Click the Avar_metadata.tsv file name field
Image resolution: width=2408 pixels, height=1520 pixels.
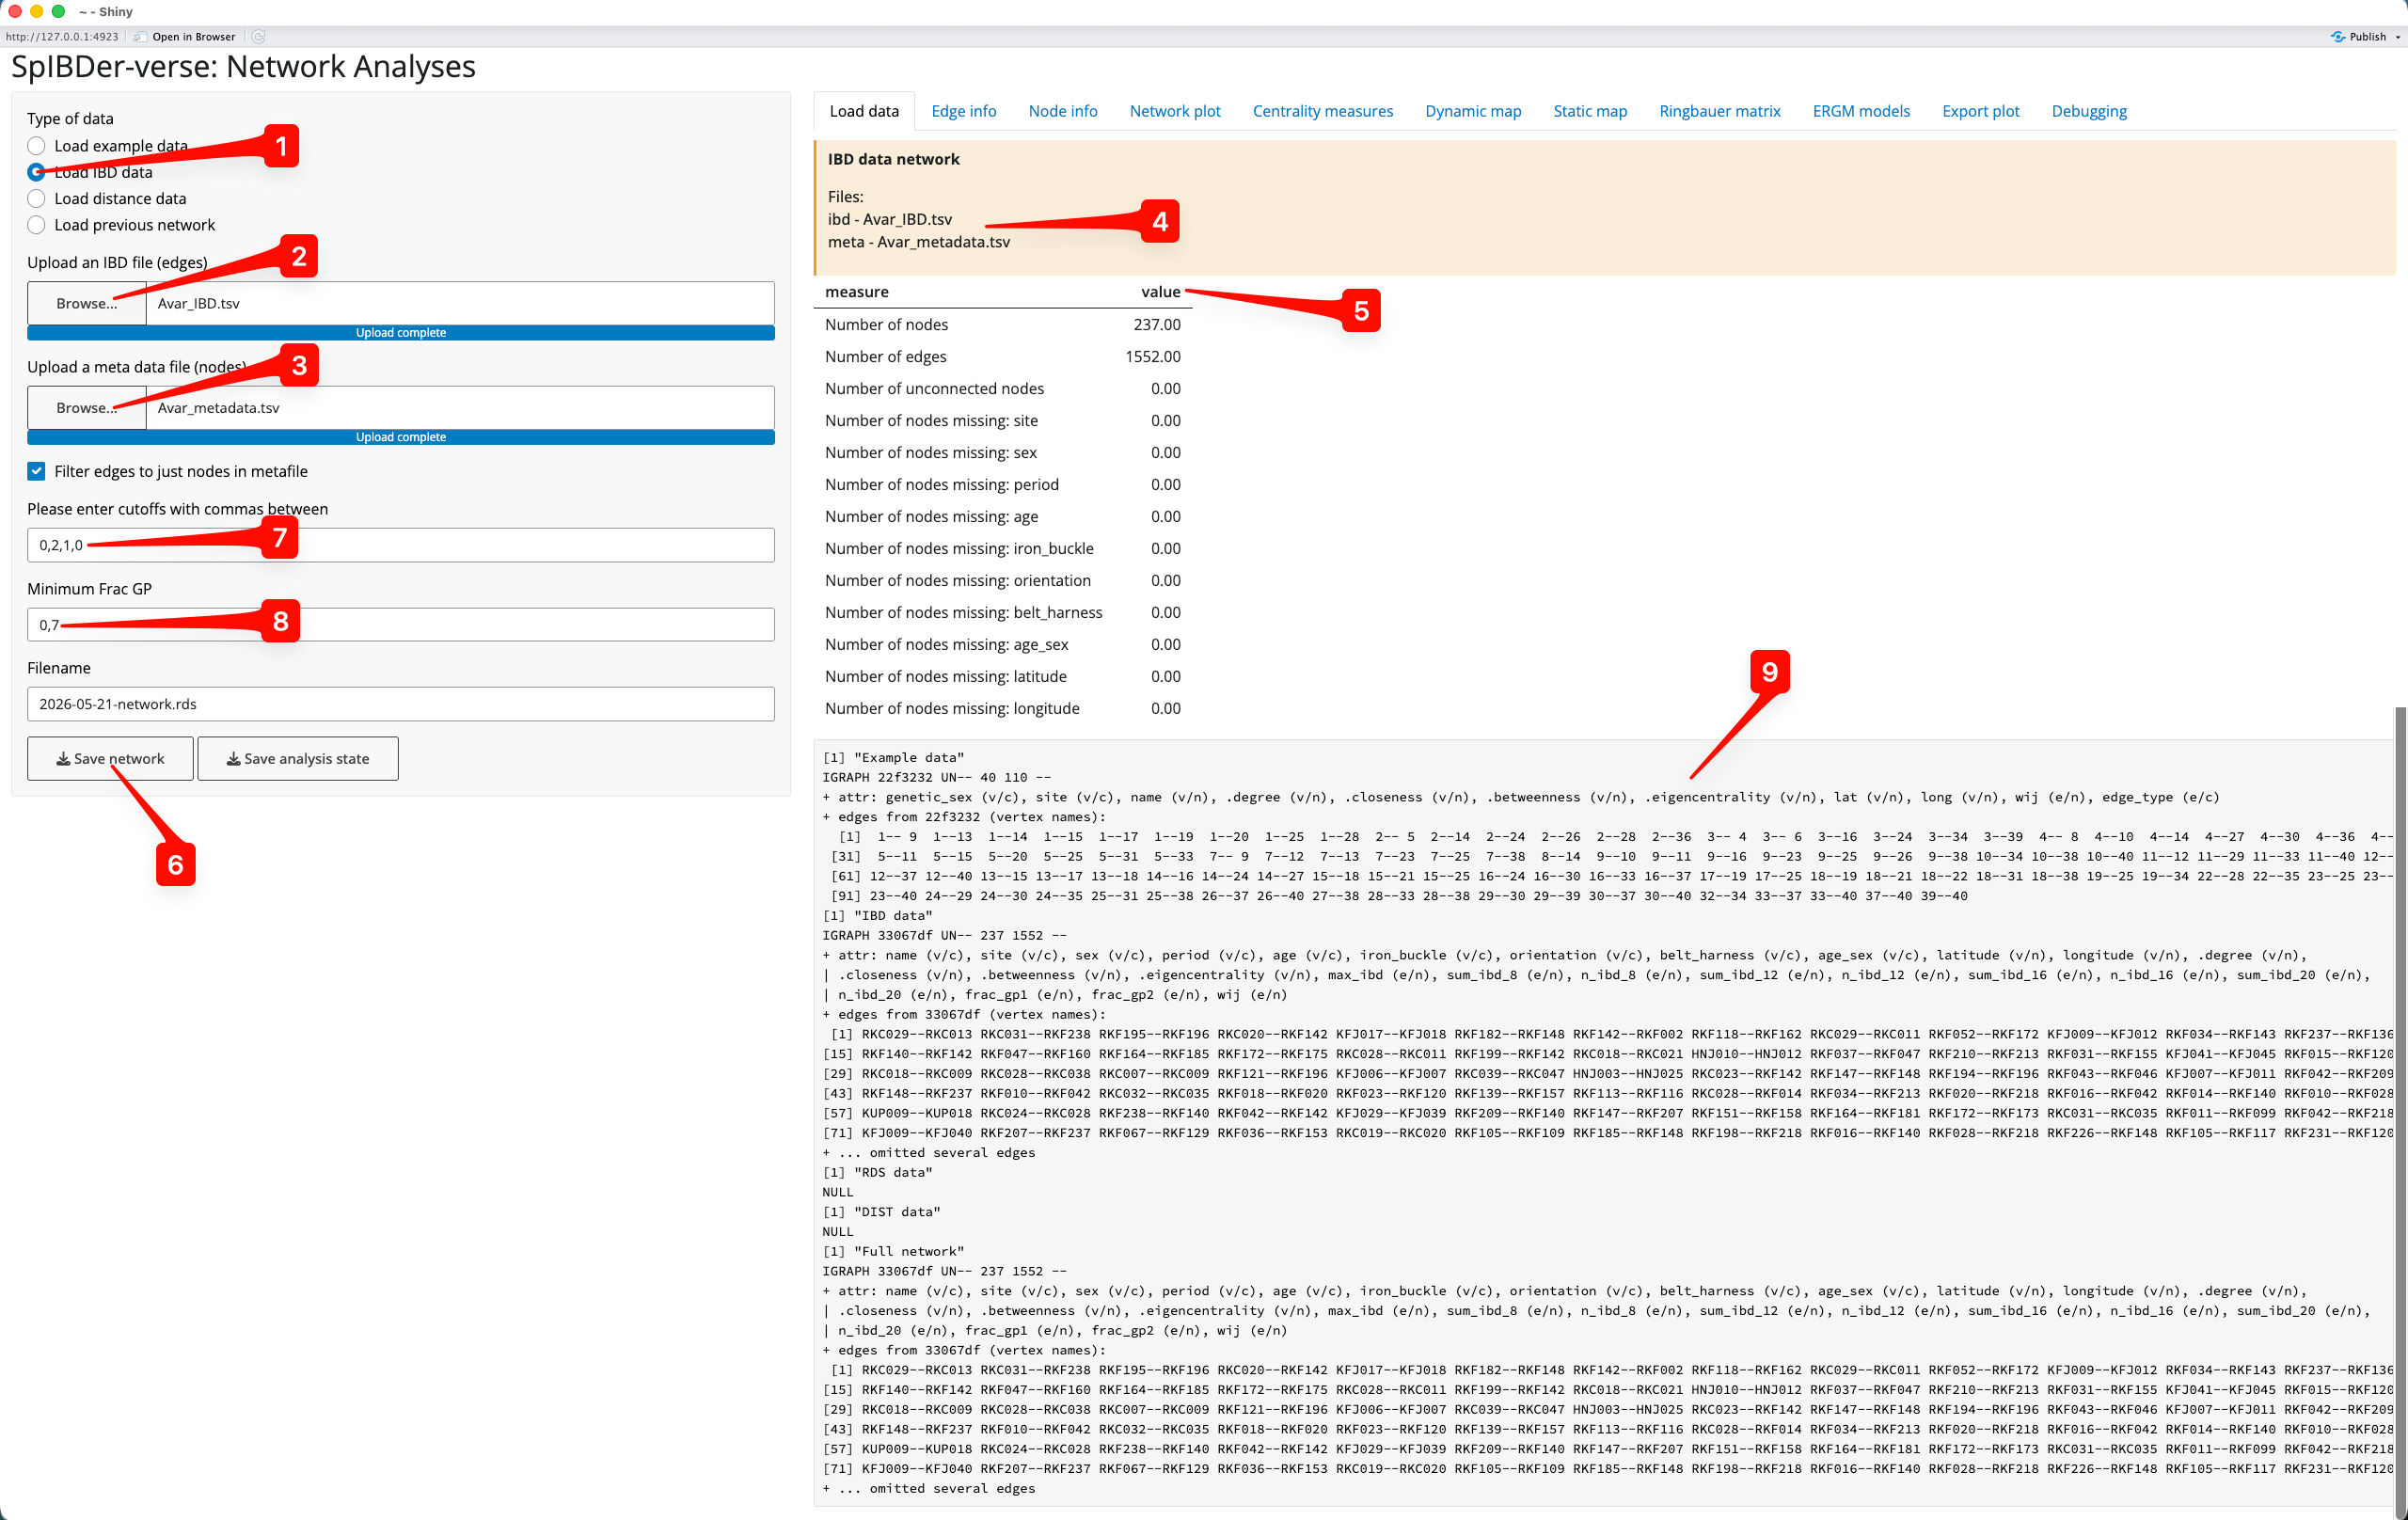460,408
